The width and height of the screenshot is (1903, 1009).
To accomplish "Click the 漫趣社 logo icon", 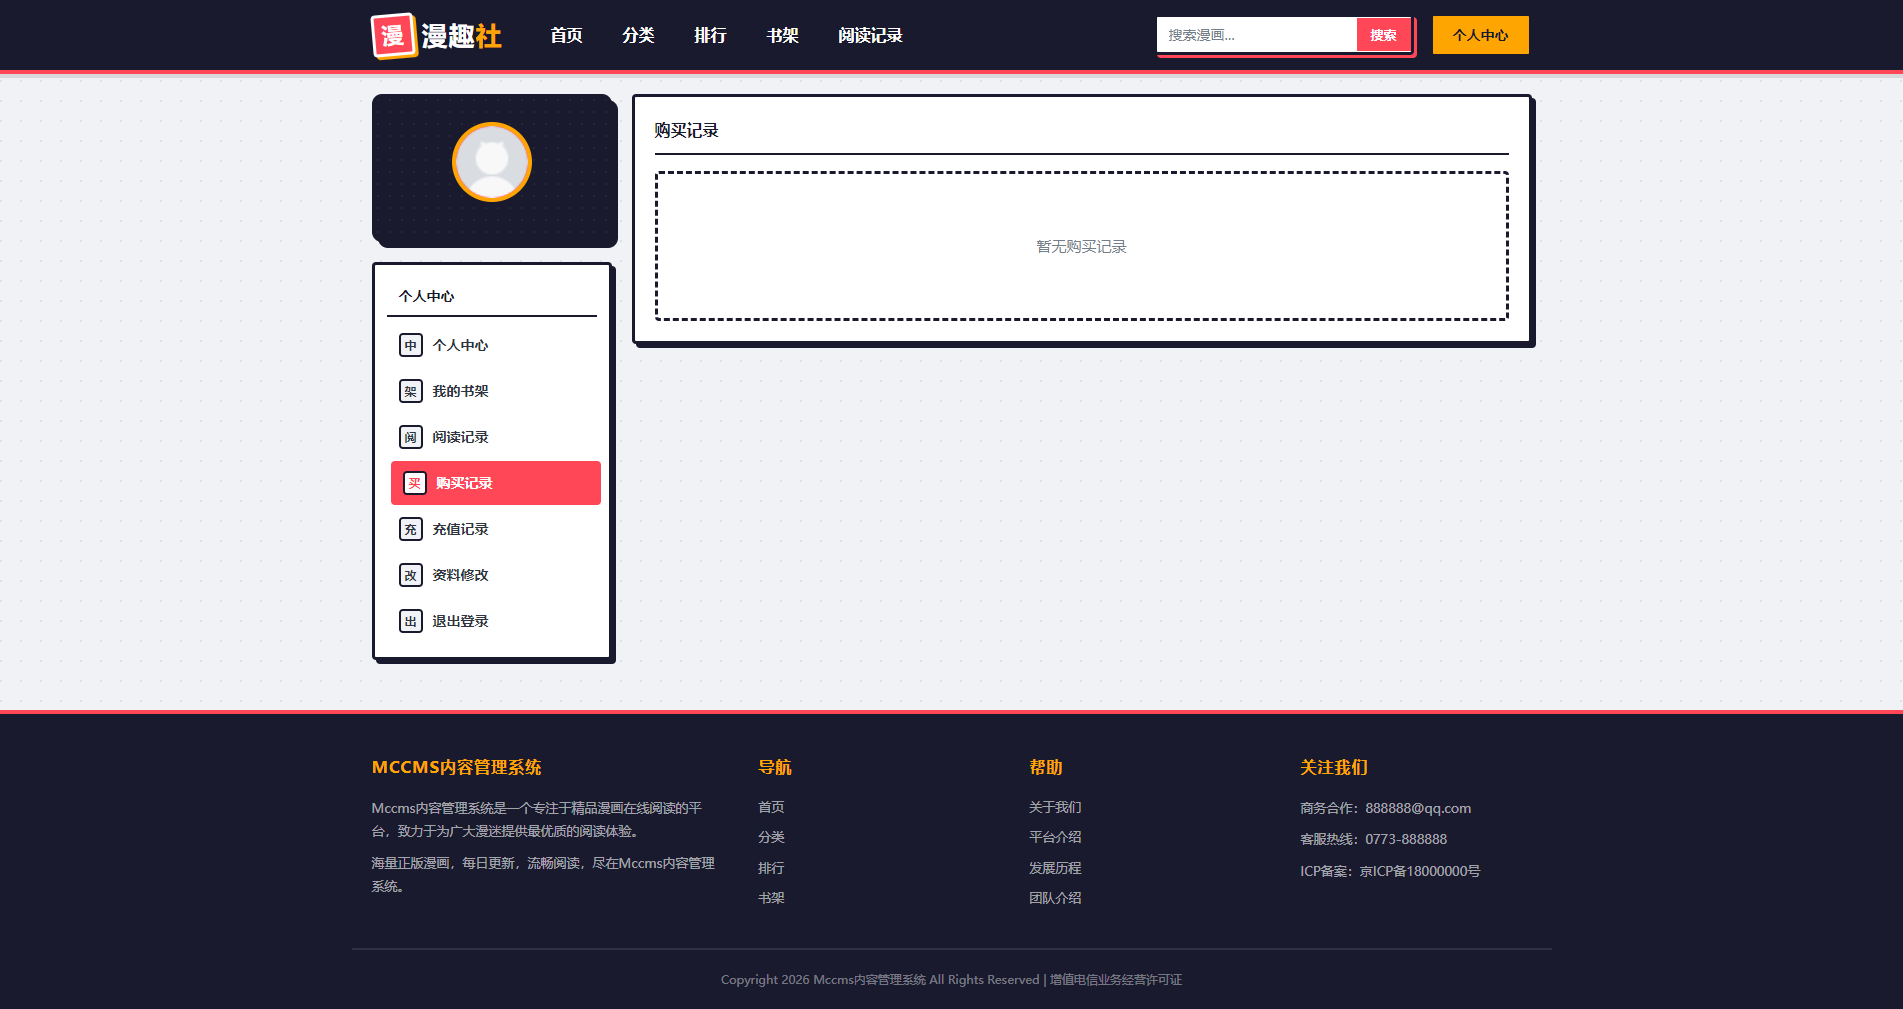I will coord(393,36).
